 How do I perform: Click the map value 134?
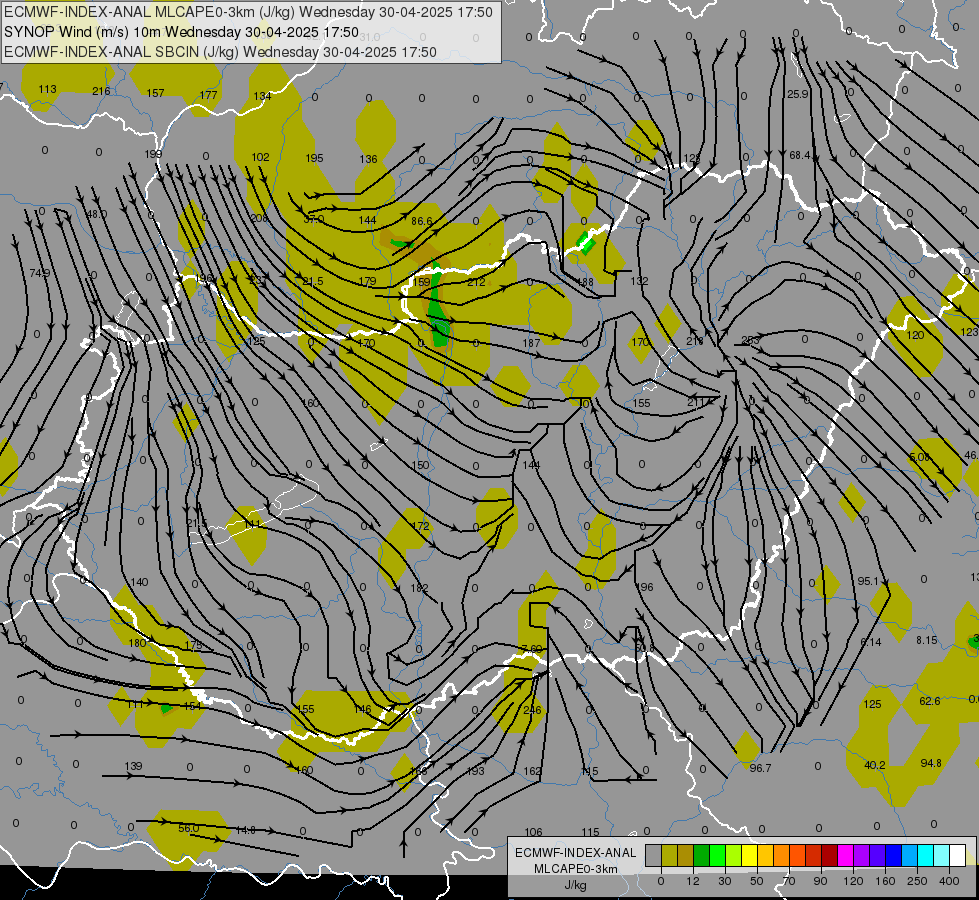262,96
